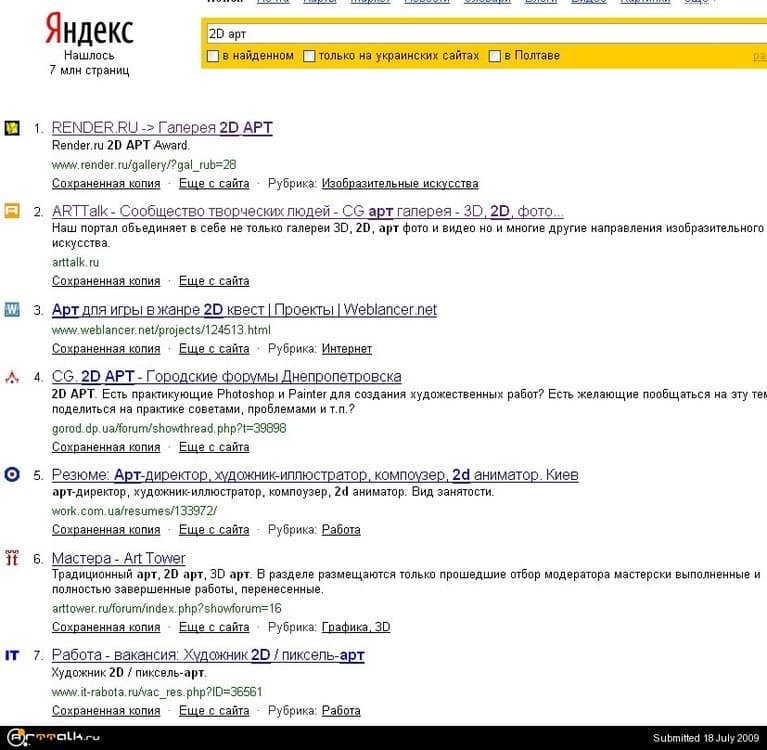Open the "Интернет" rubric link
This screenshot has width=767, height=750.
(346, 349)
